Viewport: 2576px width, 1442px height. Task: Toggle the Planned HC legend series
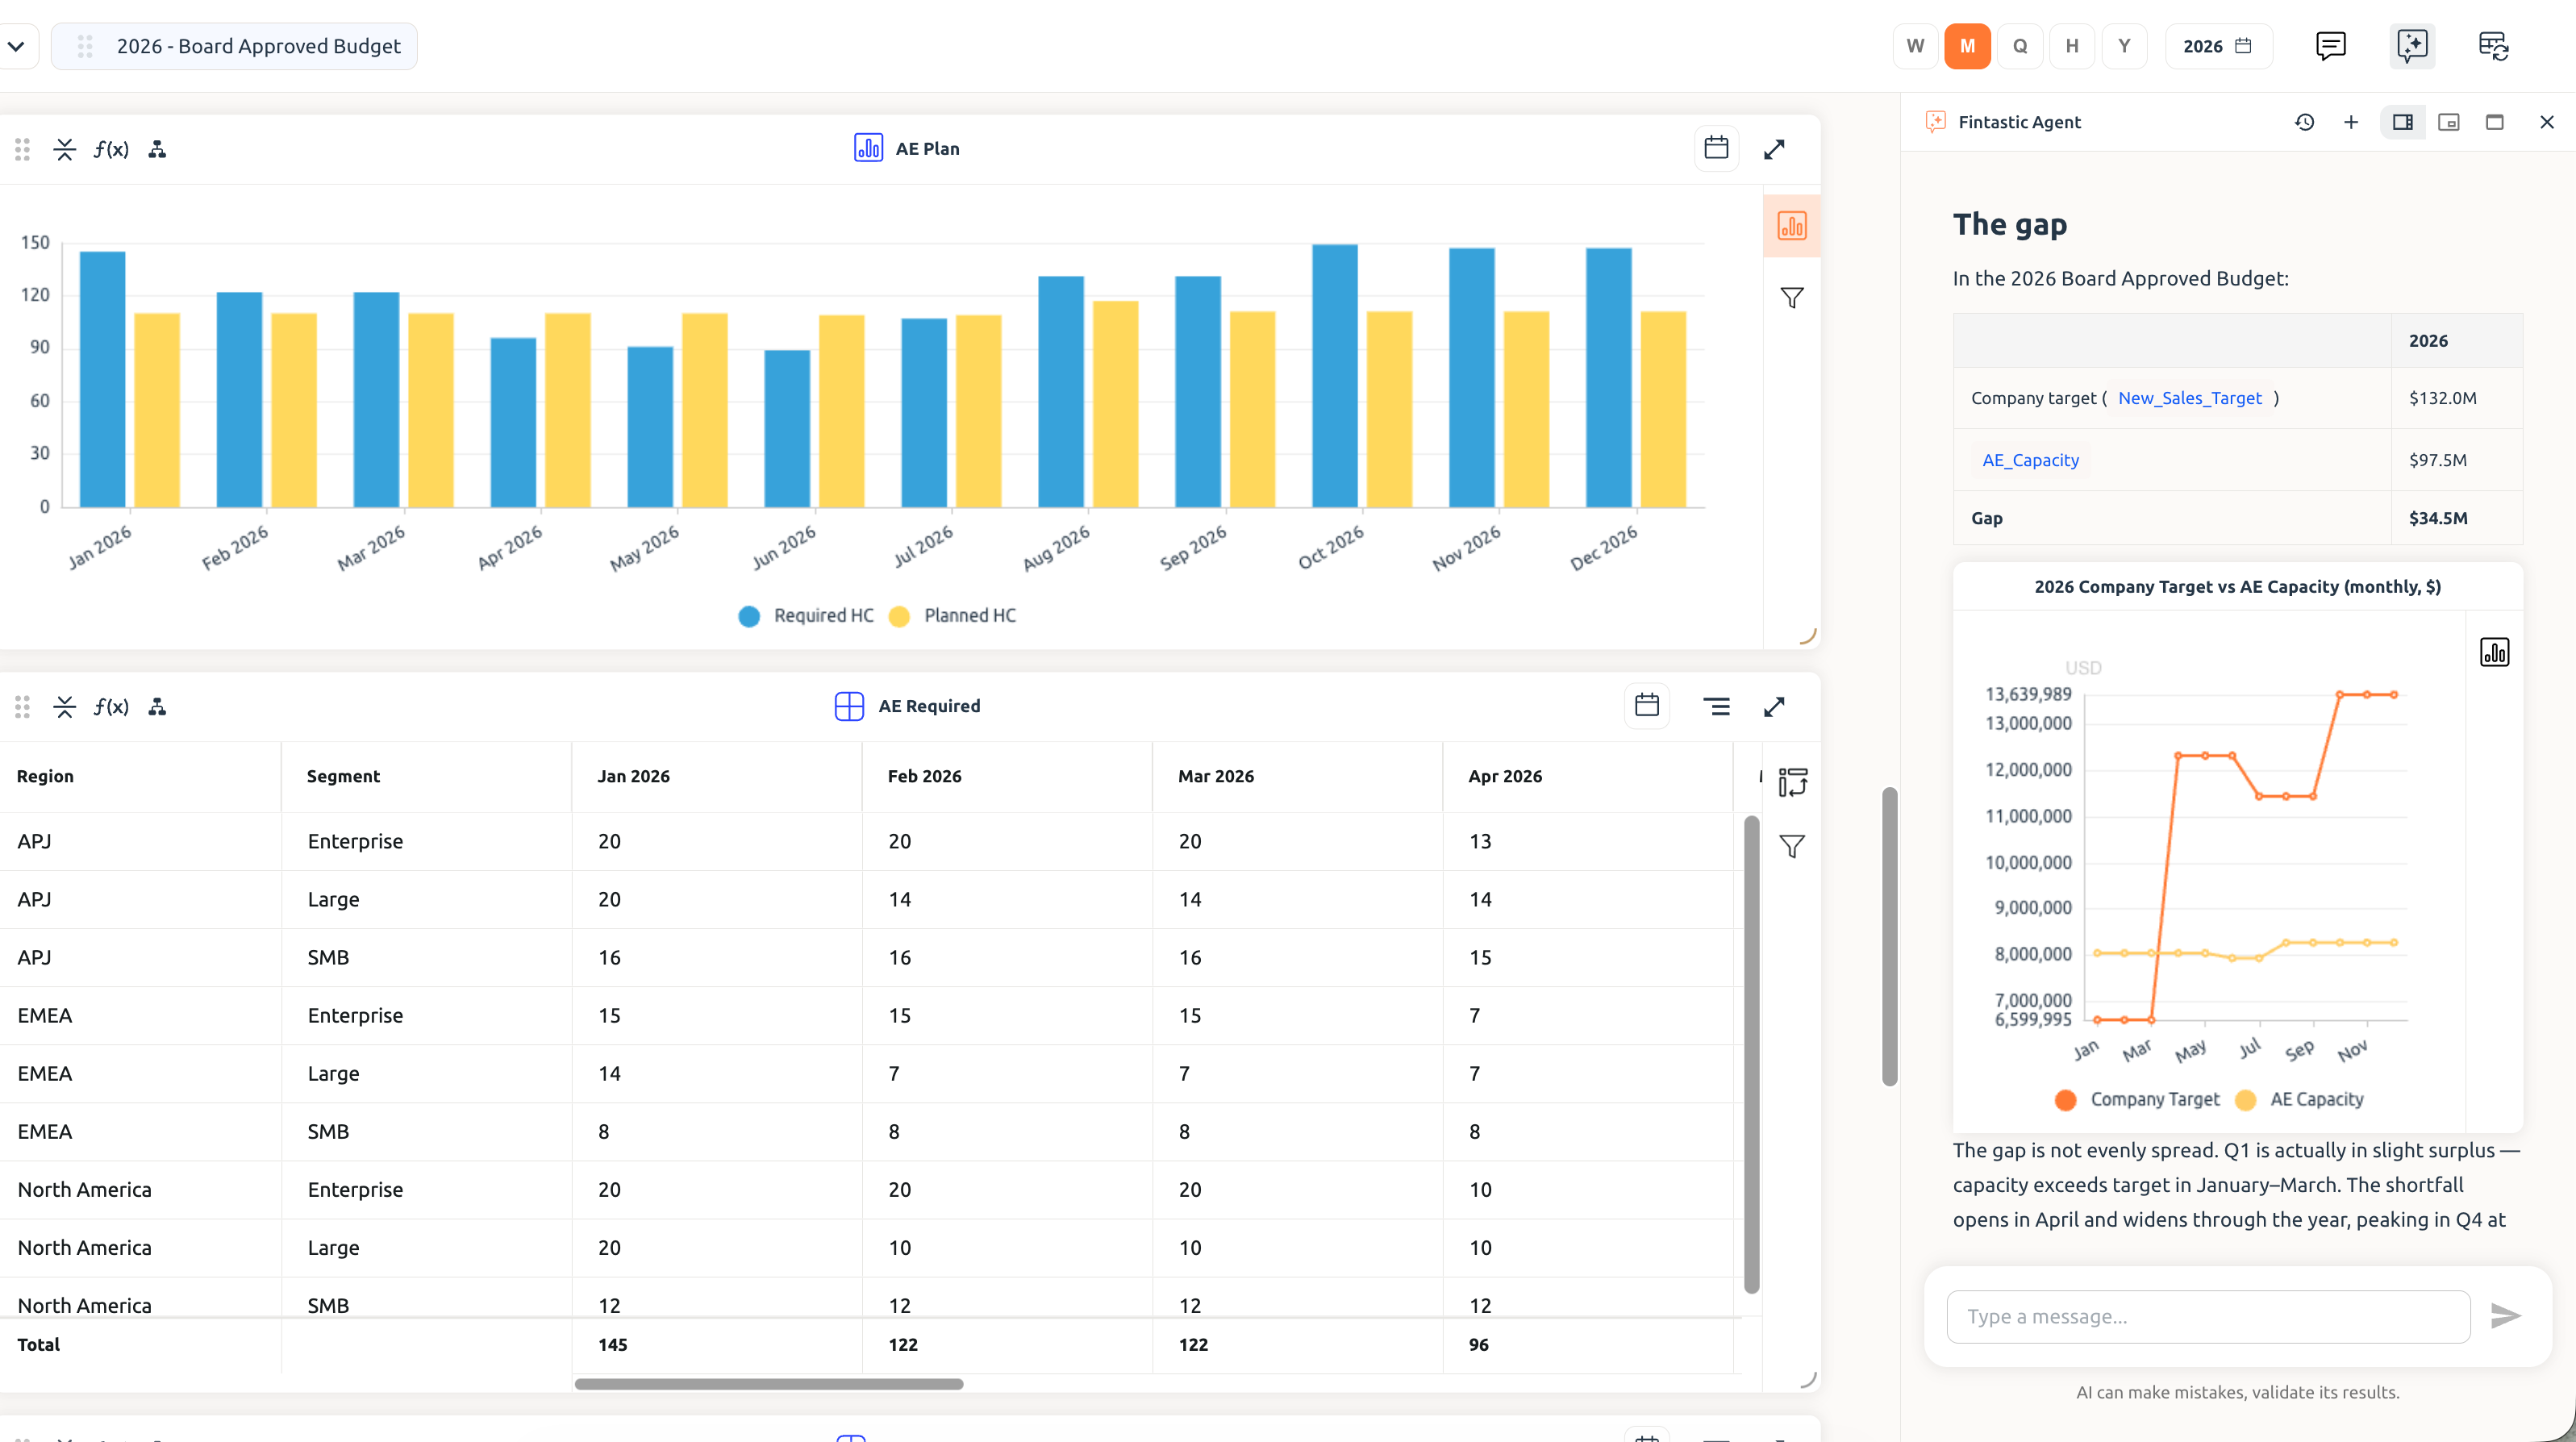[953, 616]
